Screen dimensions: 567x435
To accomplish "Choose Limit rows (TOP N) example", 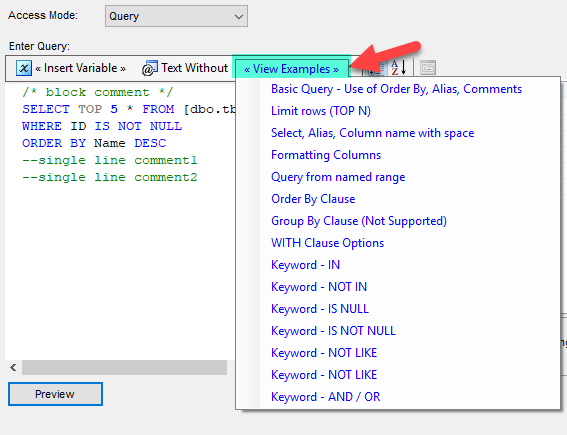I will coord(321,111).
